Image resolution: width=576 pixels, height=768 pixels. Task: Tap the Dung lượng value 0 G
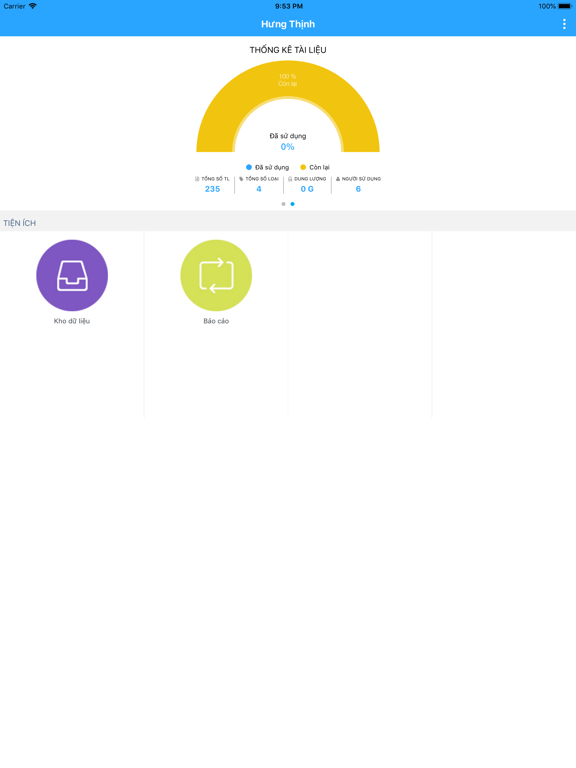[x=307, y=189]
